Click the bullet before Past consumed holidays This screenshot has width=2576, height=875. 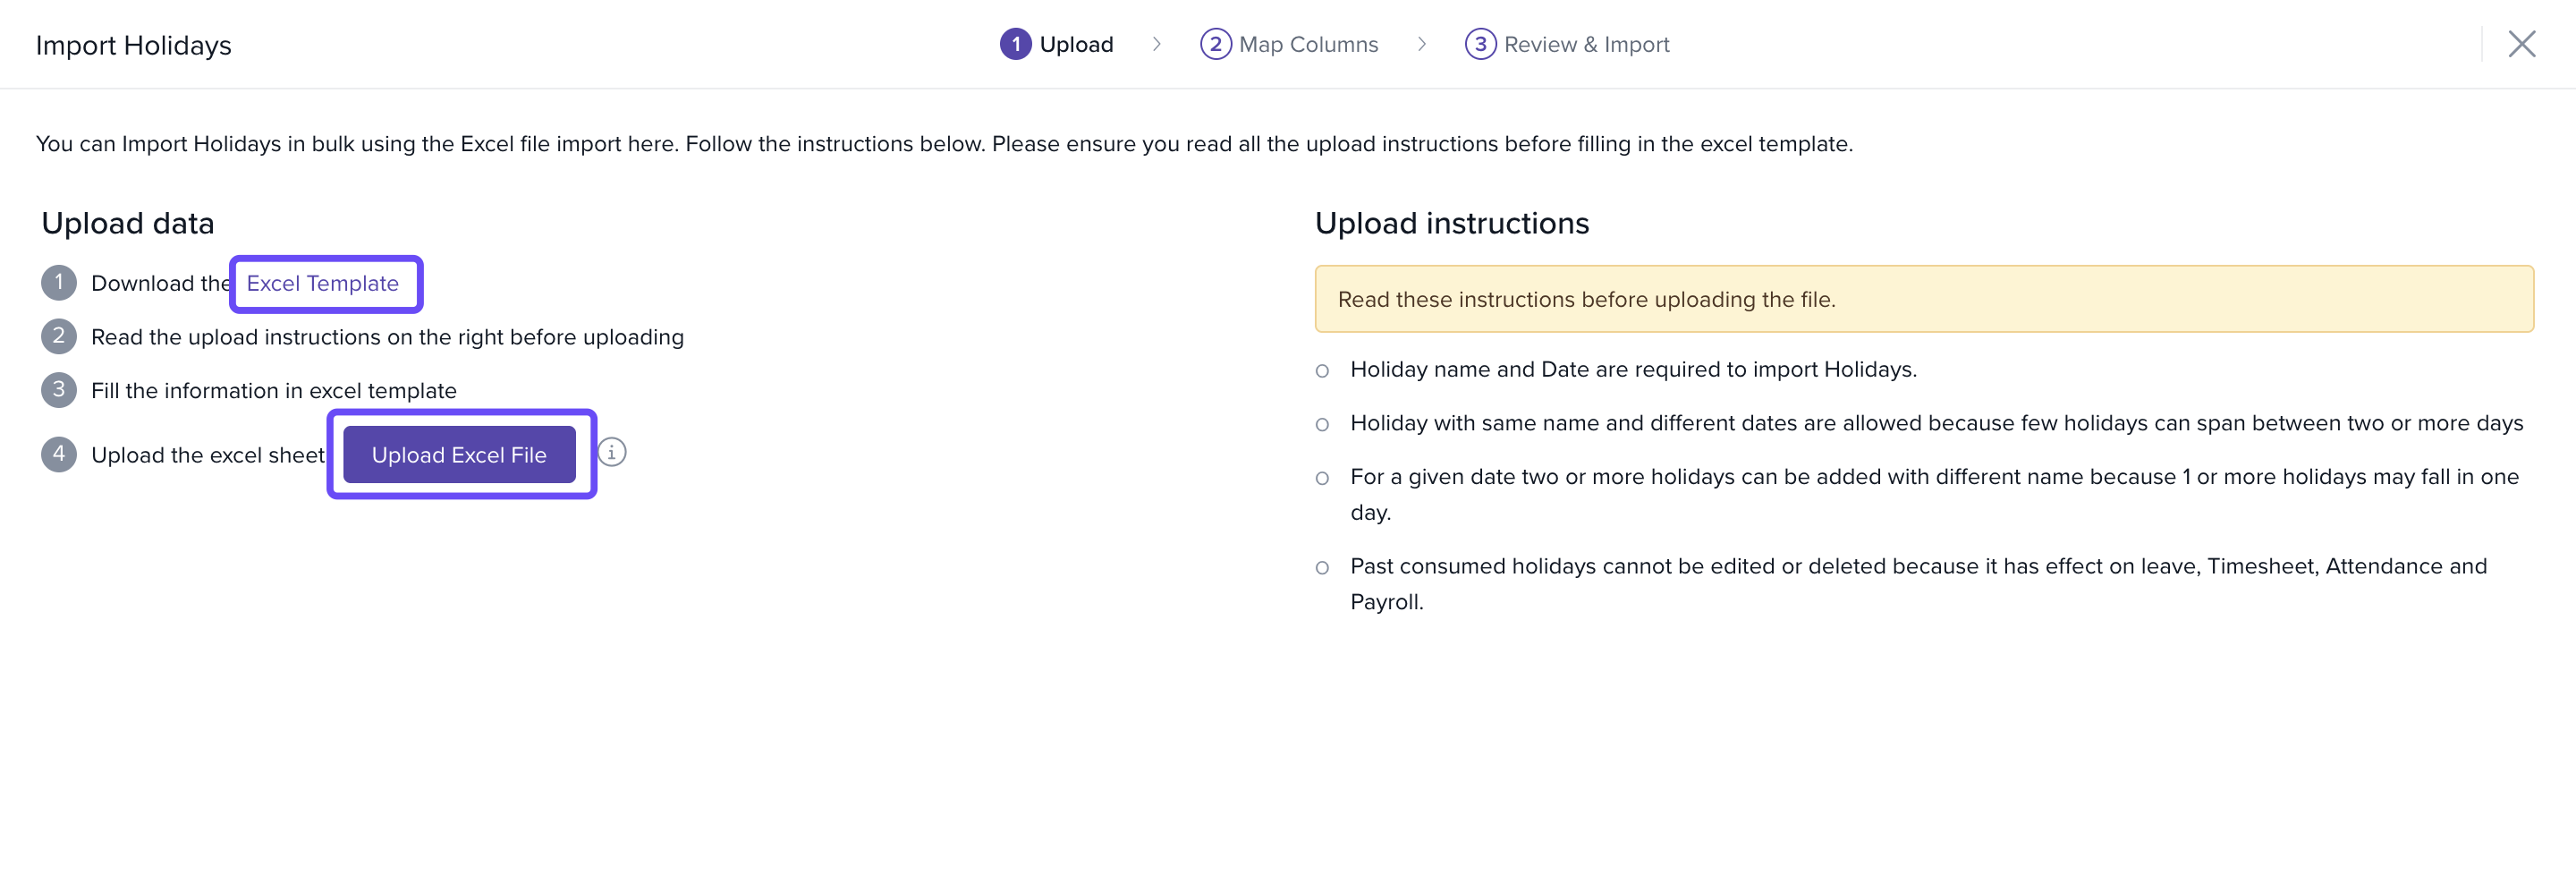pyautogui.click(x=1322, y=568)
